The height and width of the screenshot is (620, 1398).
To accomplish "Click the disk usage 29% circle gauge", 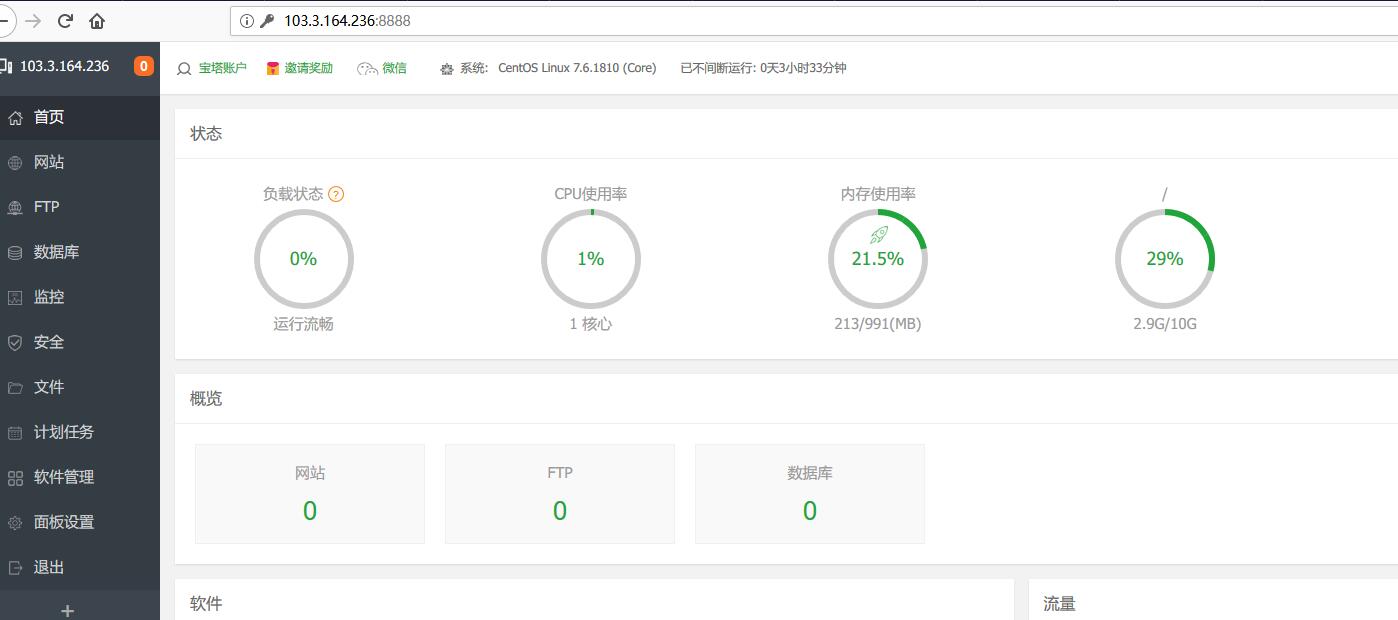I will 1164,259.
